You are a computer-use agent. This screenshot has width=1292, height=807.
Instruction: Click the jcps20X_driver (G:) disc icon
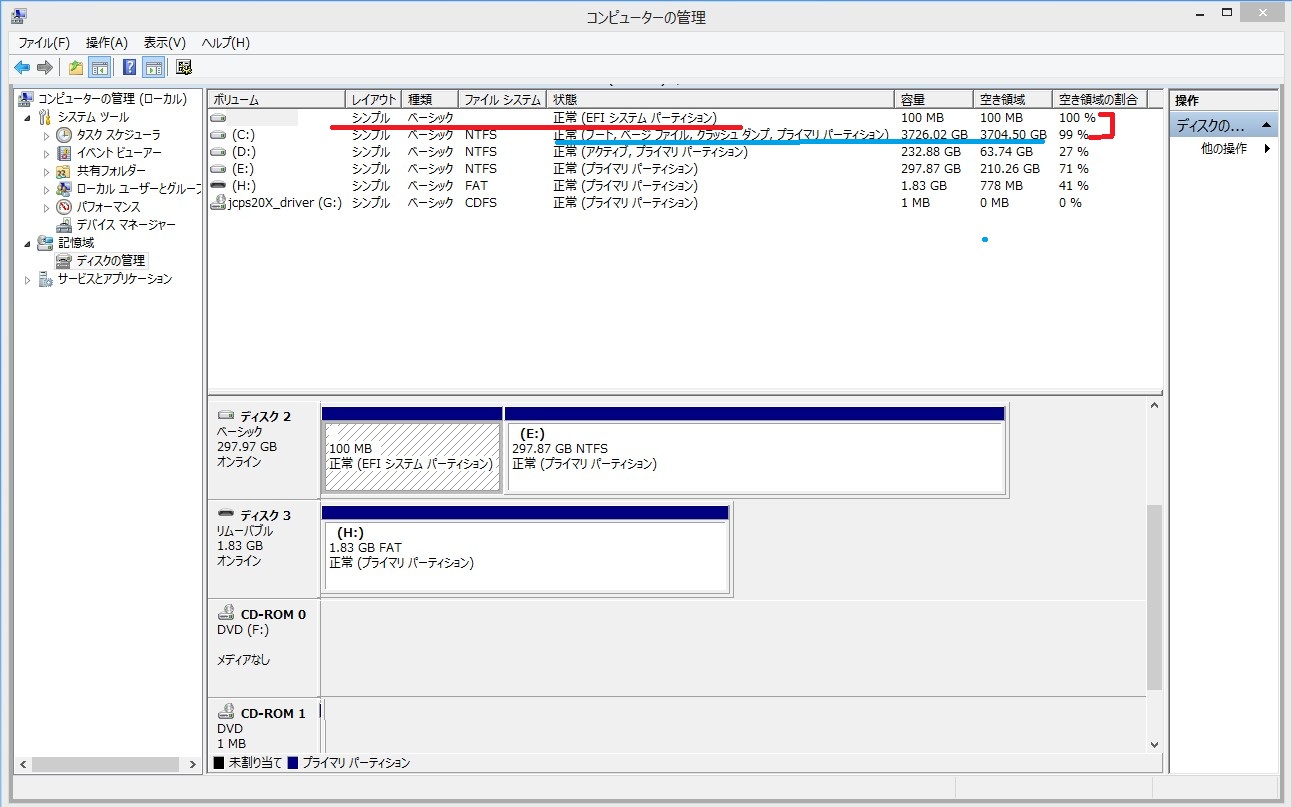pos(219,203)
